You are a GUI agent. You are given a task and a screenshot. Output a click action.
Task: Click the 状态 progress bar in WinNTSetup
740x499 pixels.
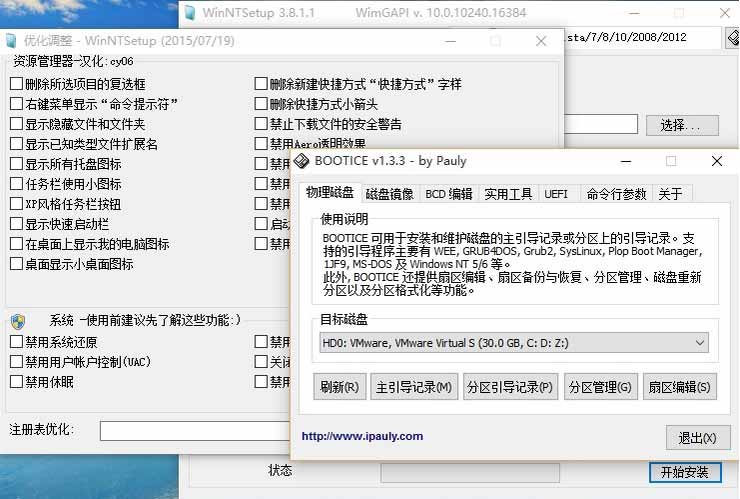(x=470, y=473)
